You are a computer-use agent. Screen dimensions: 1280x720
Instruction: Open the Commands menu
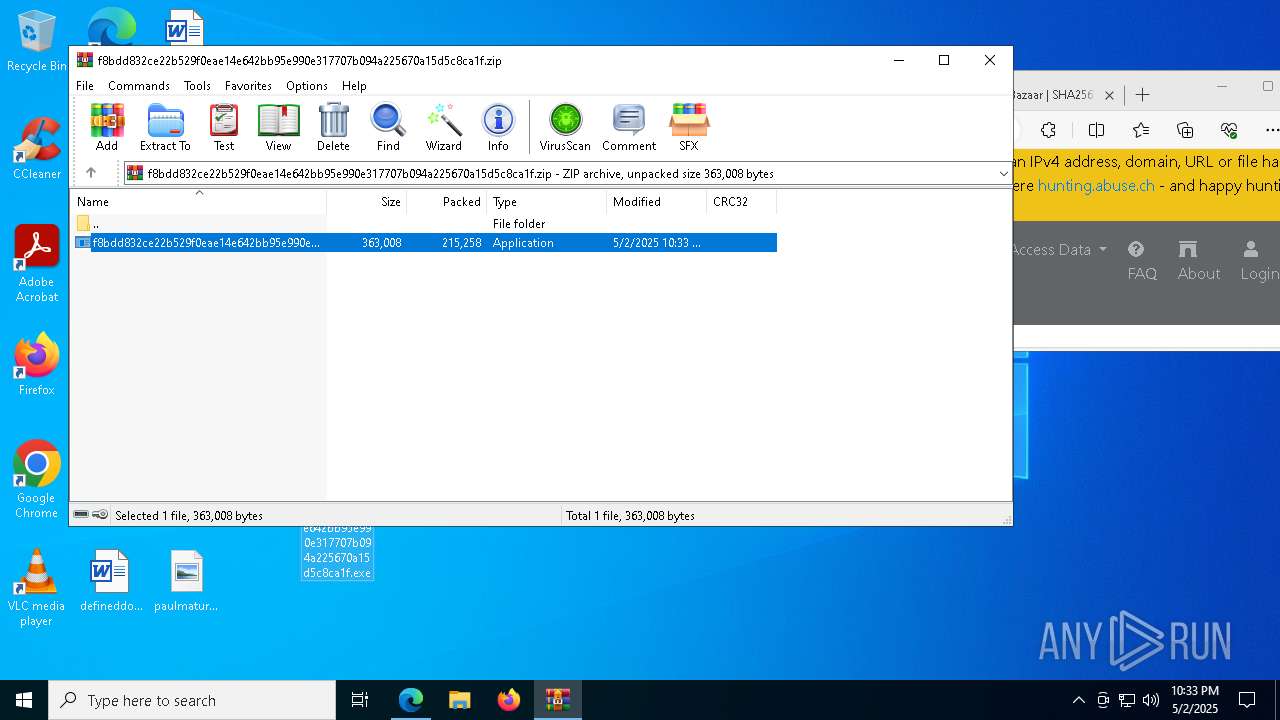click(139, 86)
